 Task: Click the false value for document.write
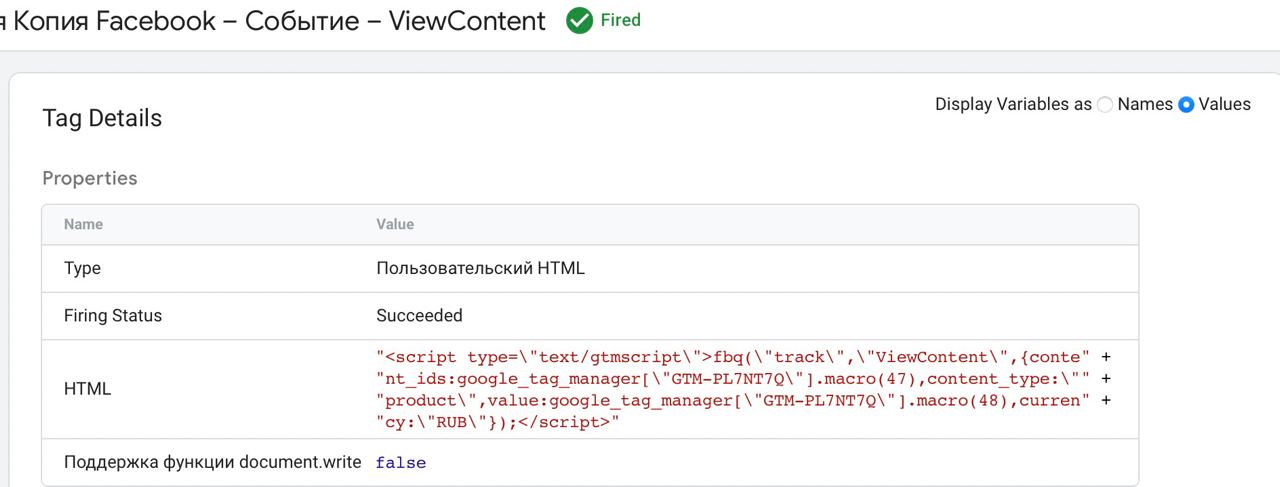pyautogui.click(x=401, y=463)
